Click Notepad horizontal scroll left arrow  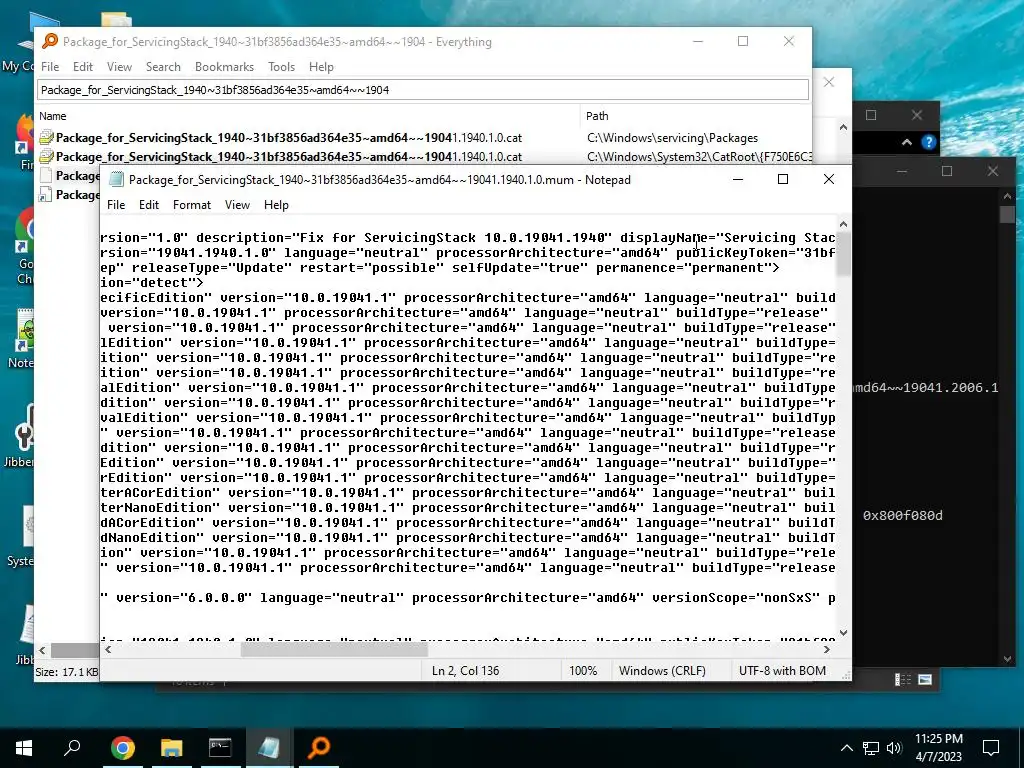tap(108, 650)
